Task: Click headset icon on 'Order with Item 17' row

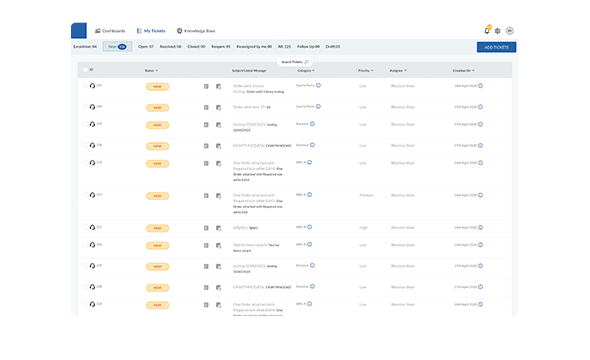Action: click(92, 107)
